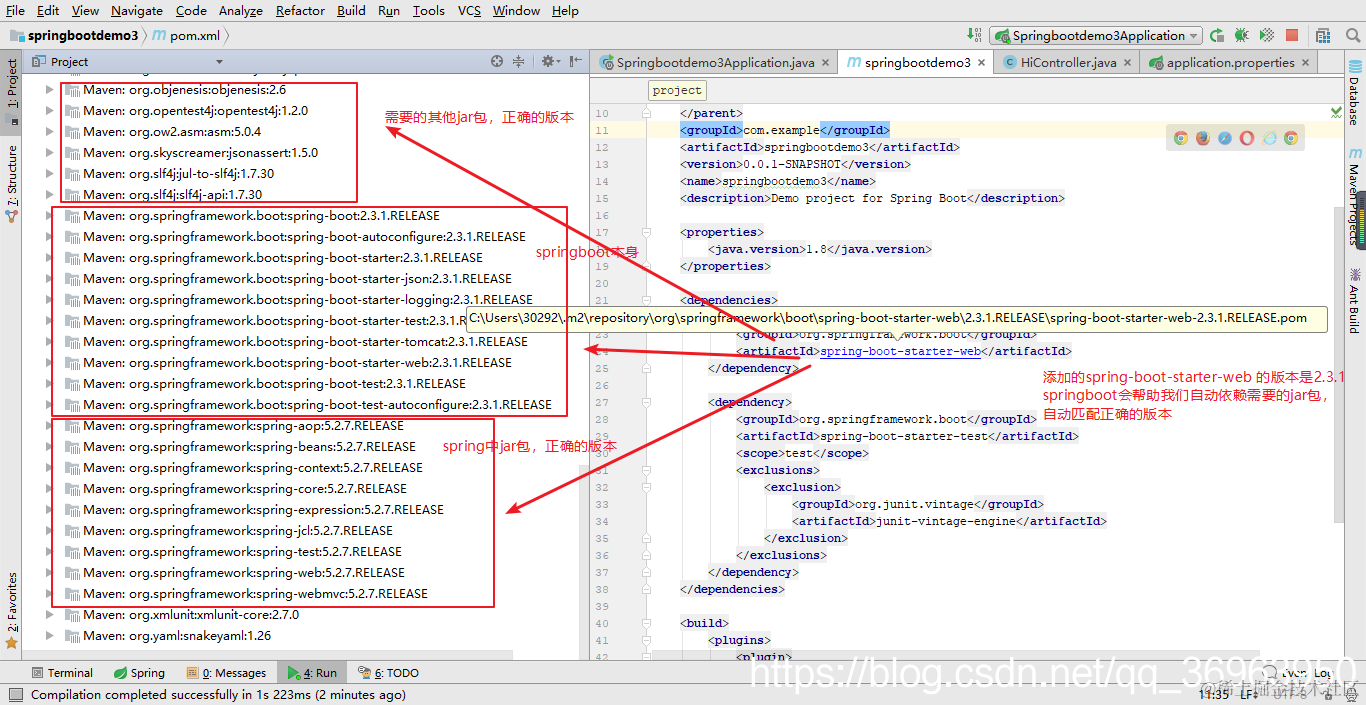Run Springbootdemo3Application with rerun icon
1366x705 pixels.
(1217, 35)
